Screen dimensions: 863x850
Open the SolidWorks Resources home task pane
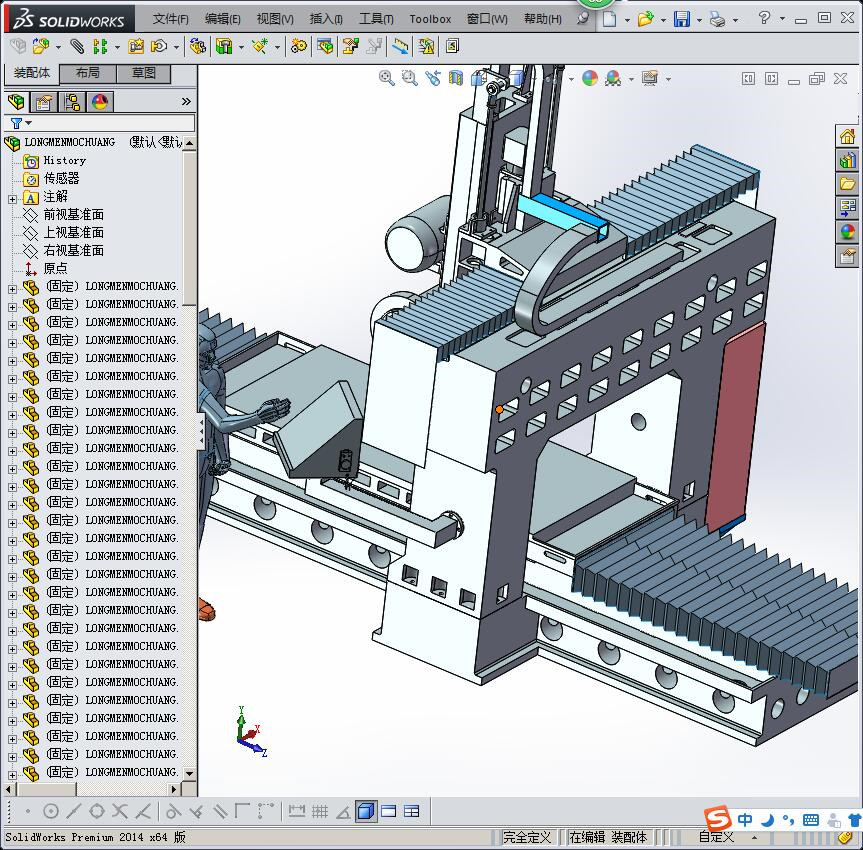click(x=847, y=137)
